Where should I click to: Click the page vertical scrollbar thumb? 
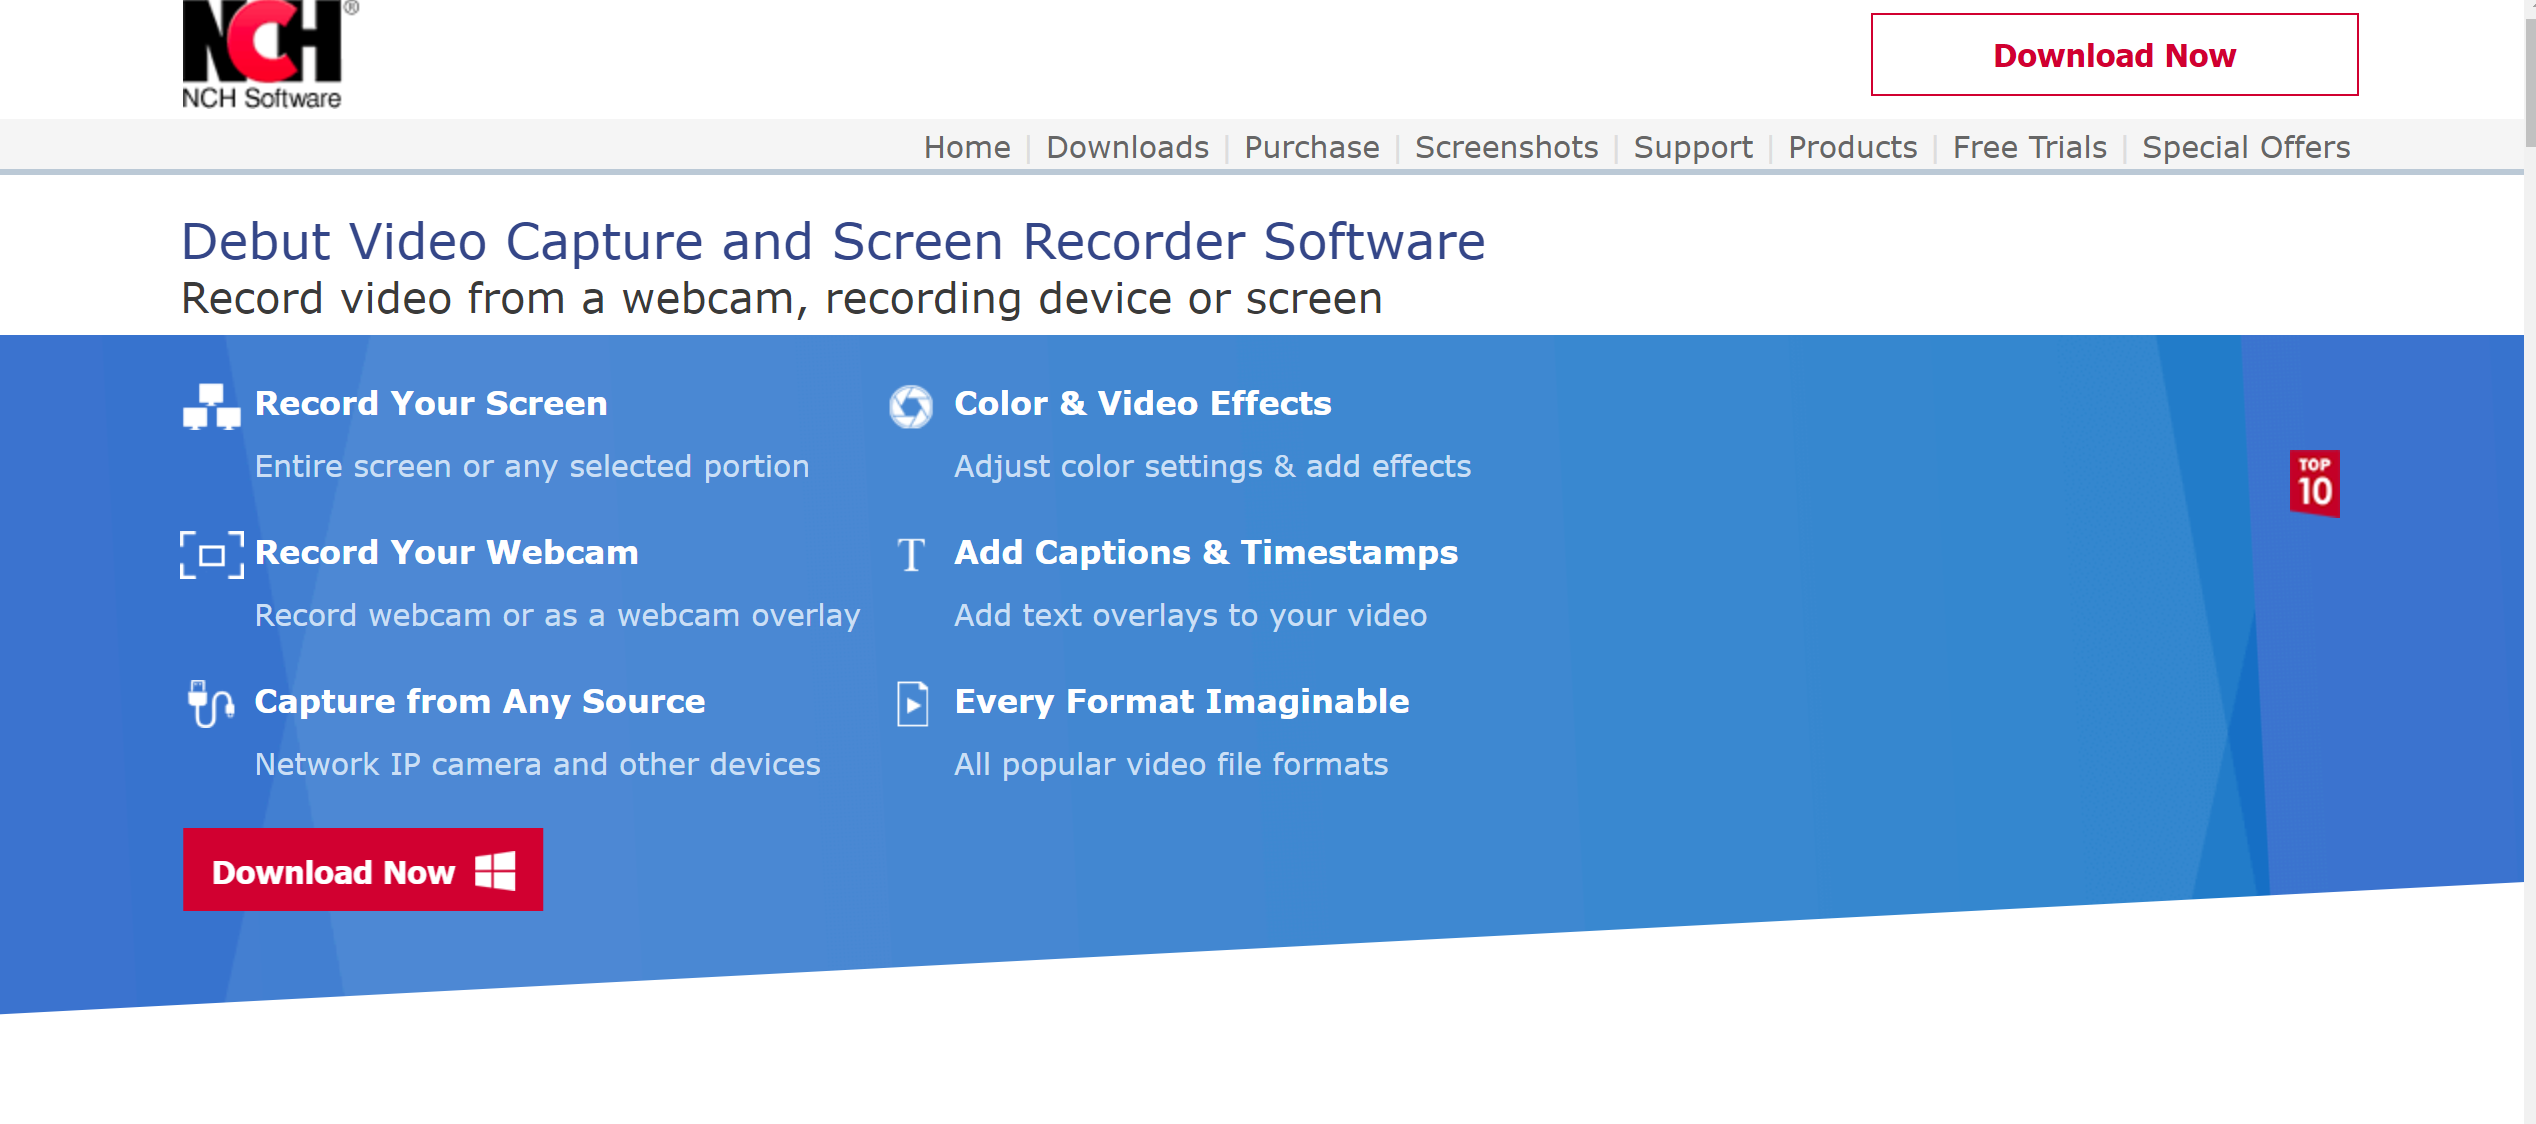[2530, 84]
